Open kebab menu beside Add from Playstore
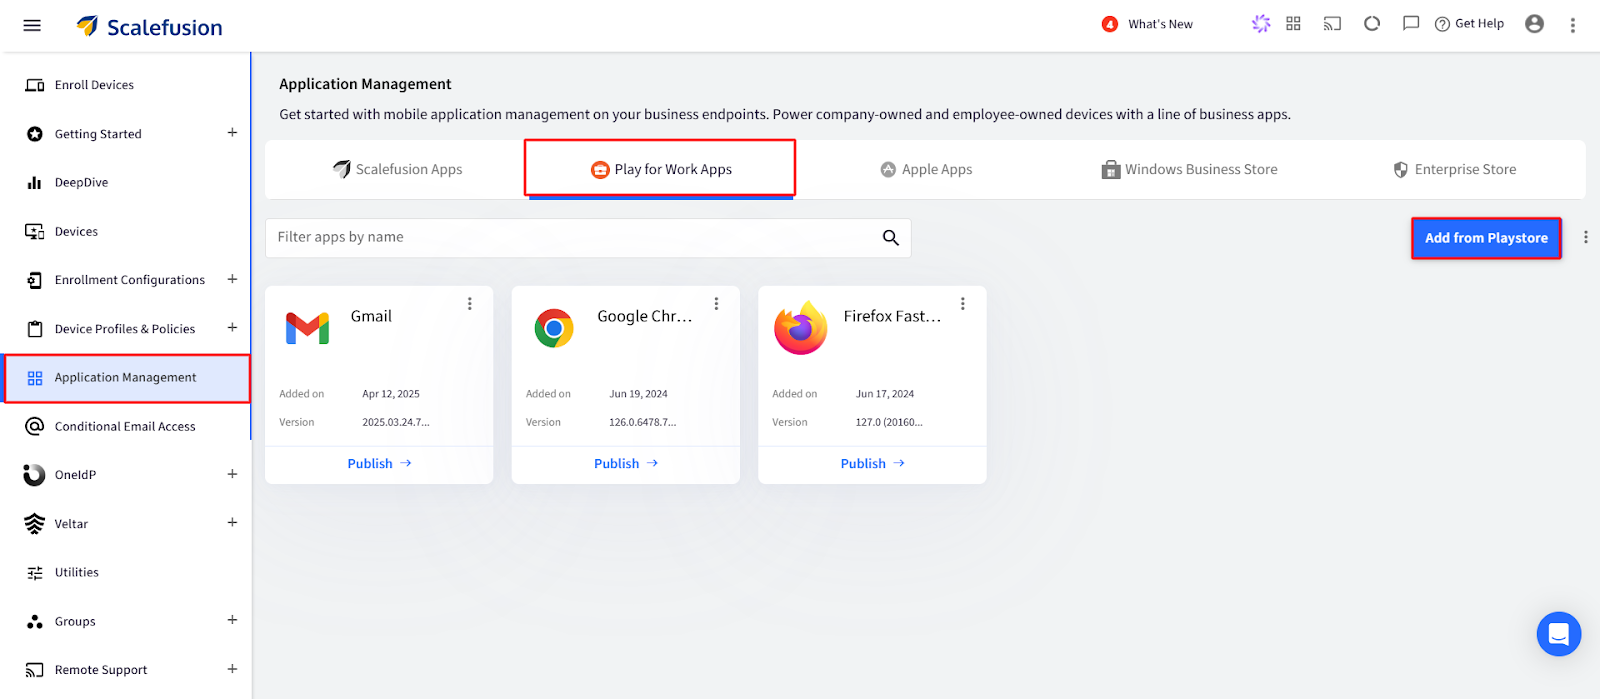Viewport: 1600px width, 699px height. coord(1585,238)
